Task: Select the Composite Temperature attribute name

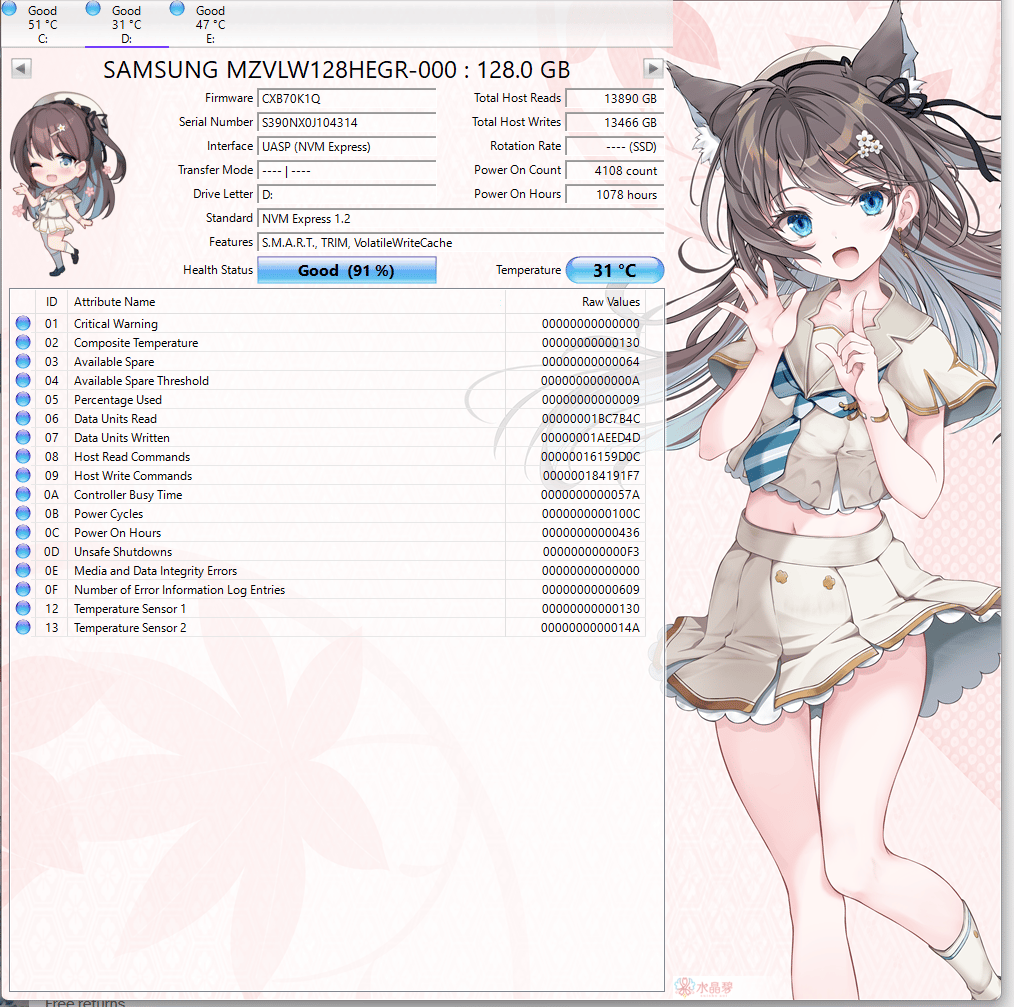Action: tap(136, 343)
